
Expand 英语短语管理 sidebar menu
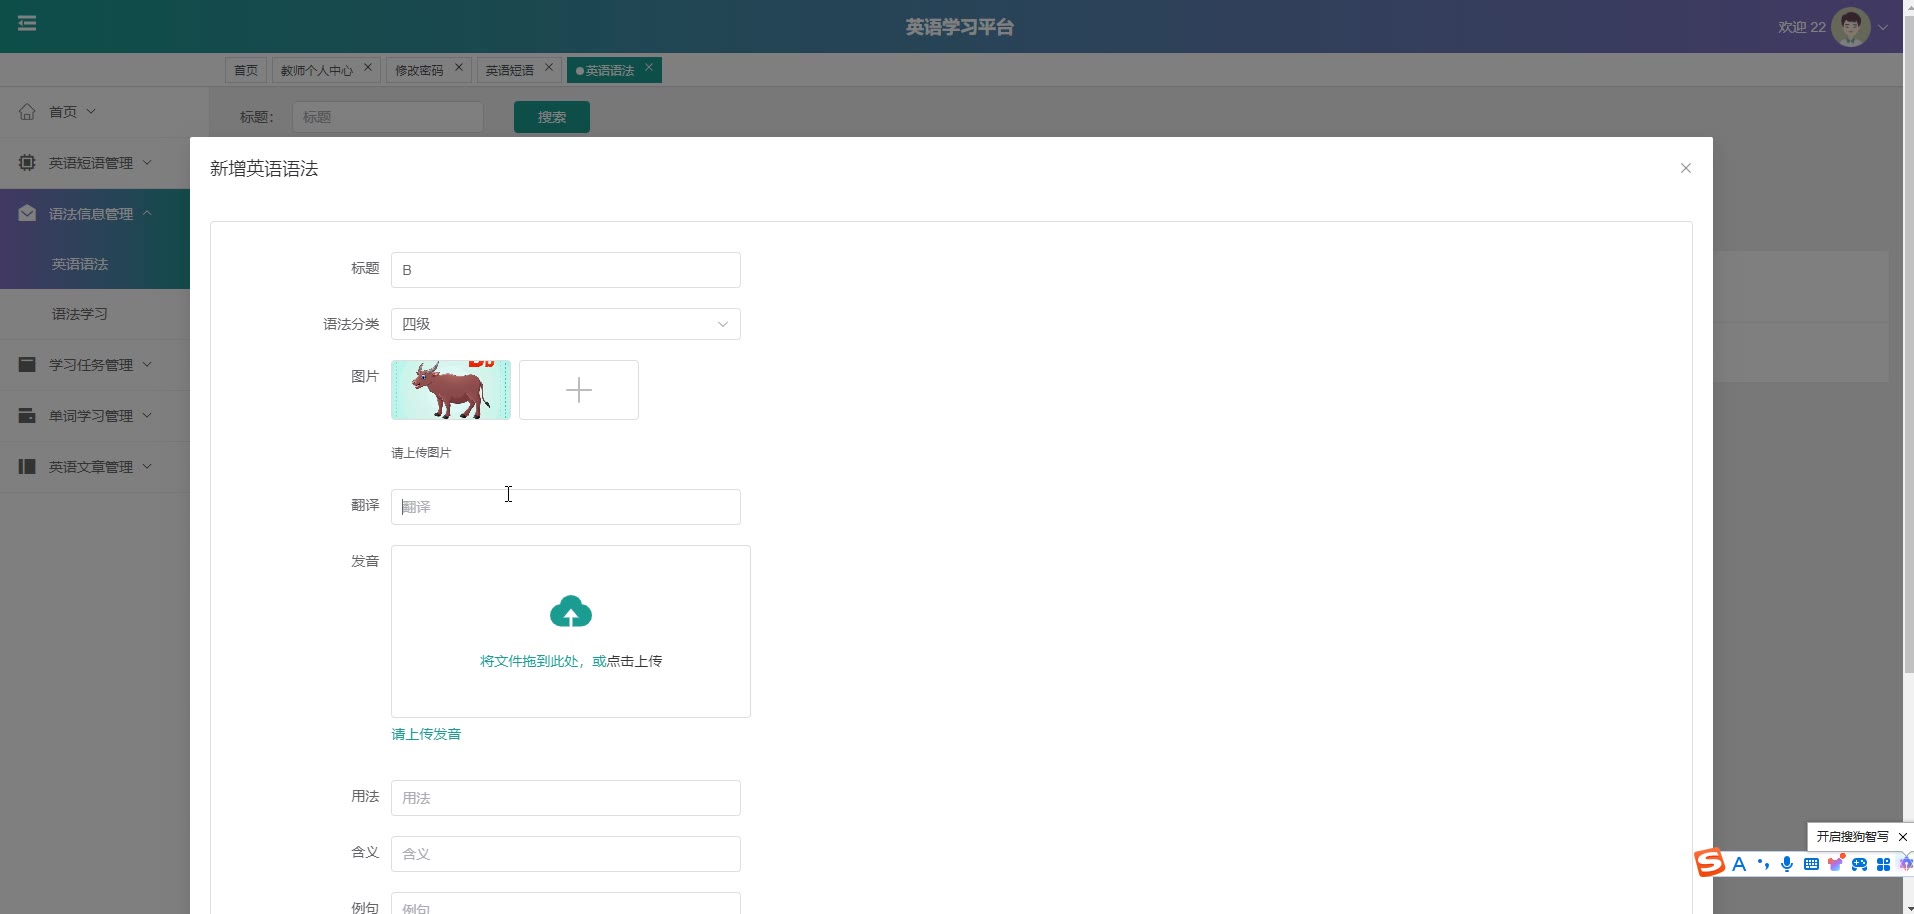pyautogui.click(x=95, y=162)
